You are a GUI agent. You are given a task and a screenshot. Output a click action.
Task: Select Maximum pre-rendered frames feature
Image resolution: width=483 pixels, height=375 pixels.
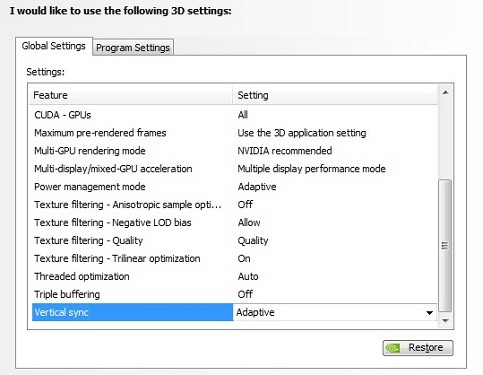click(x=100, y=133)
